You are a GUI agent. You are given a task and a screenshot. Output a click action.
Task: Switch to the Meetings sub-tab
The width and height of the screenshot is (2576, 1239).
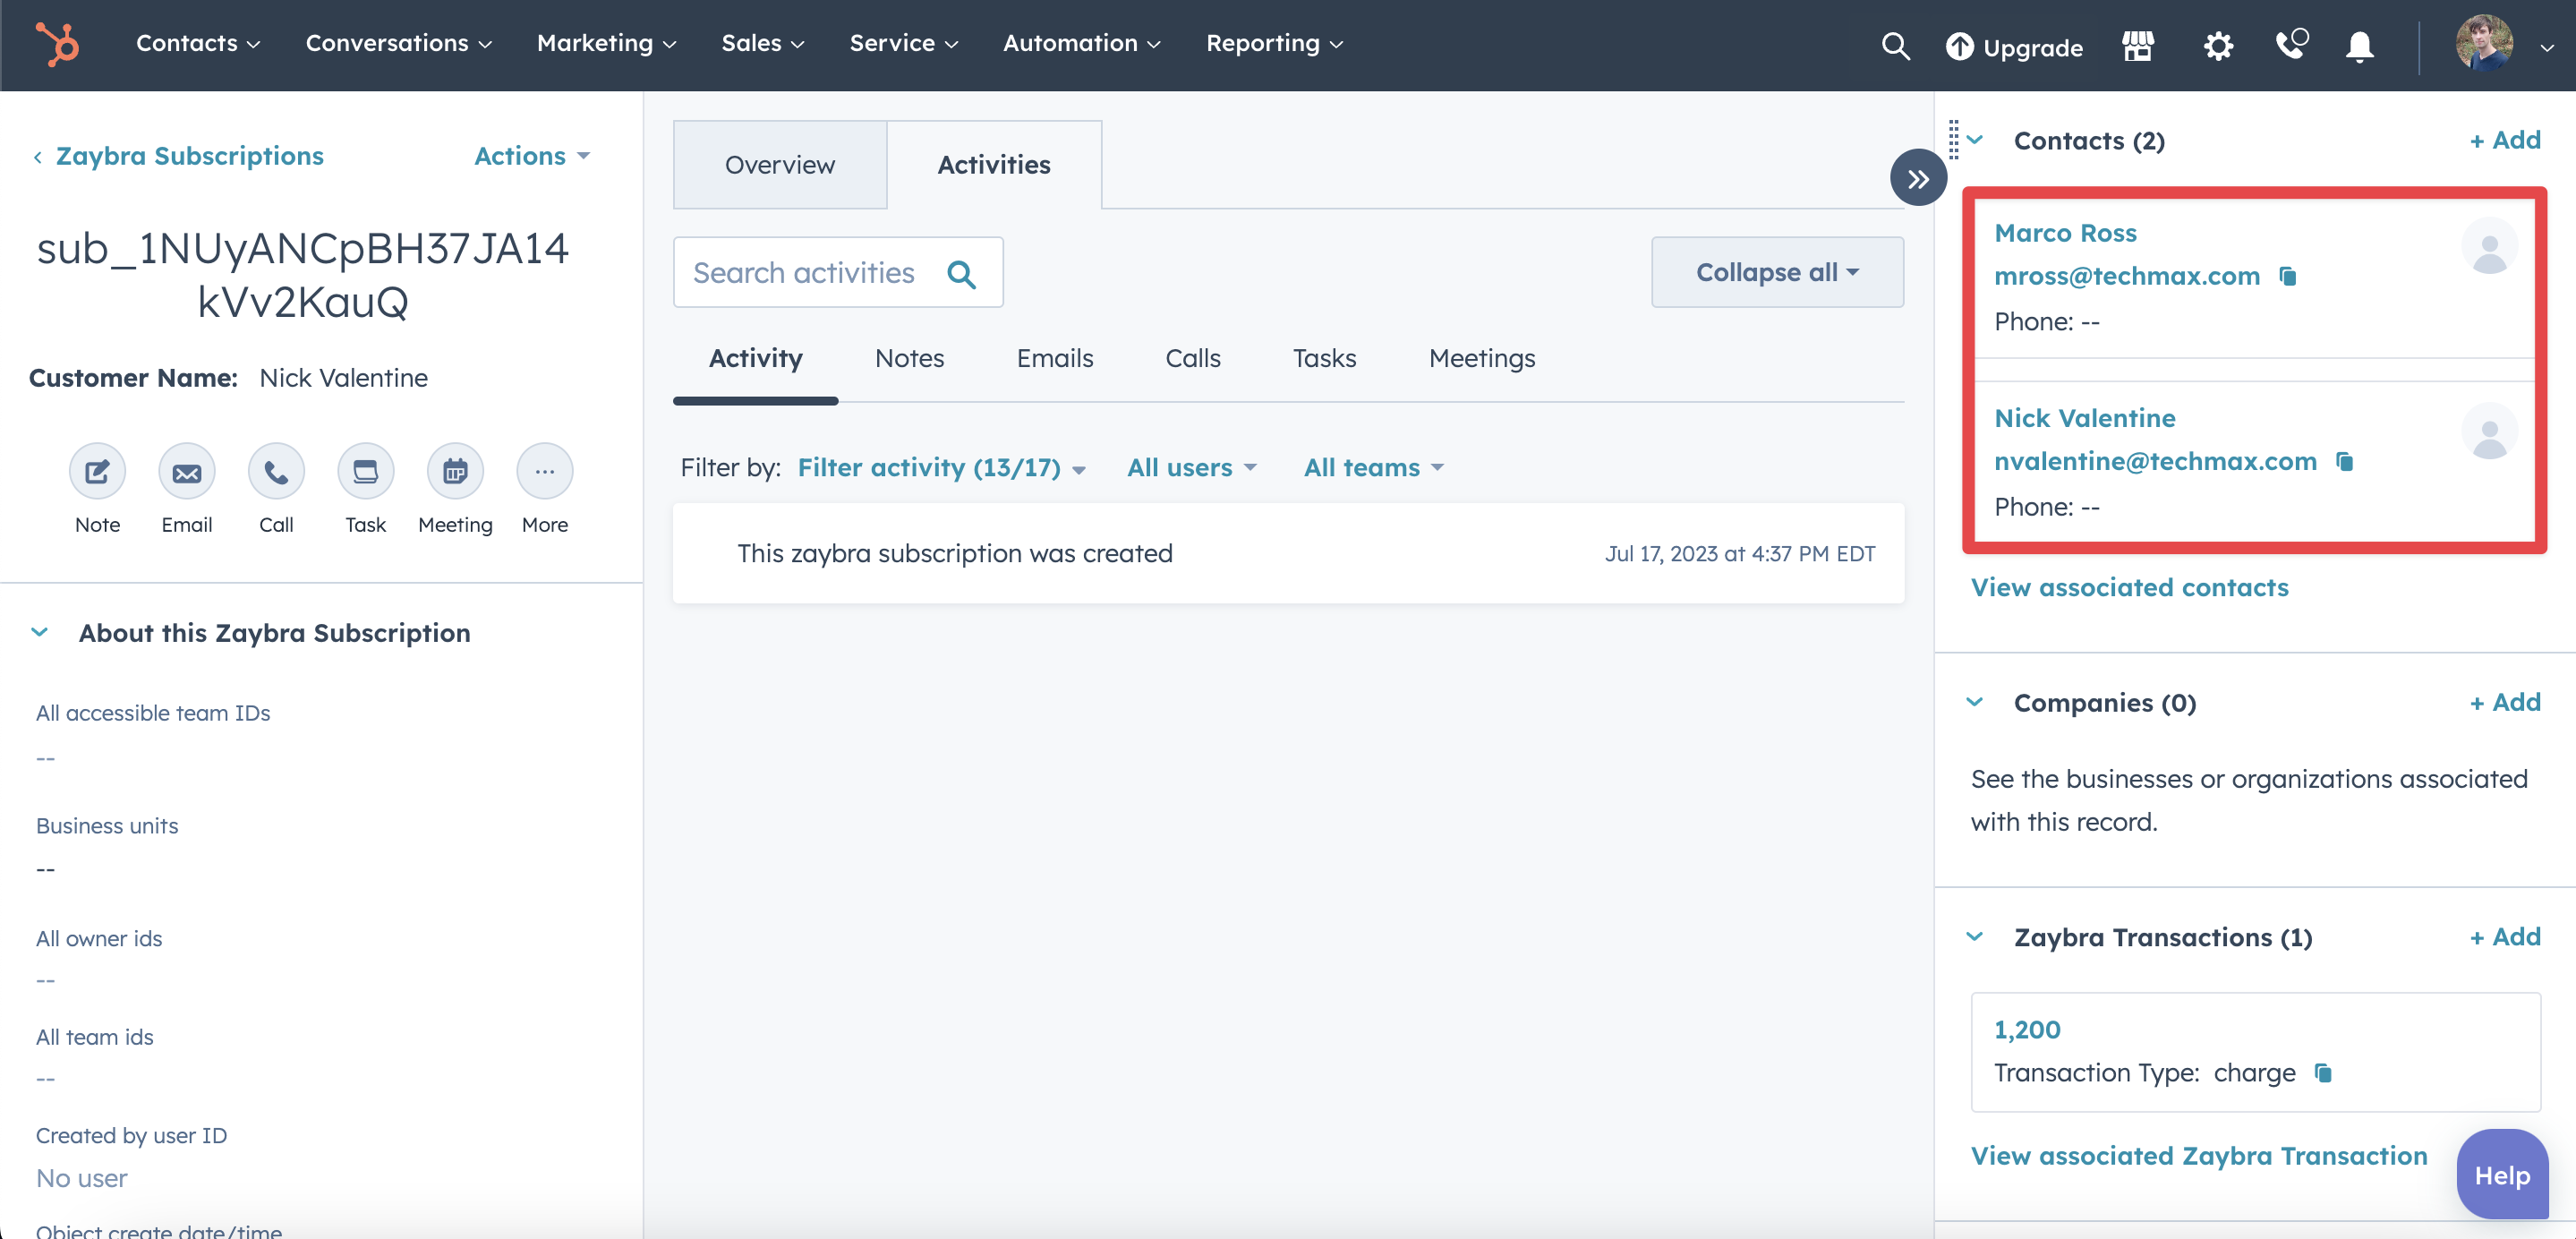point(1482,358)
